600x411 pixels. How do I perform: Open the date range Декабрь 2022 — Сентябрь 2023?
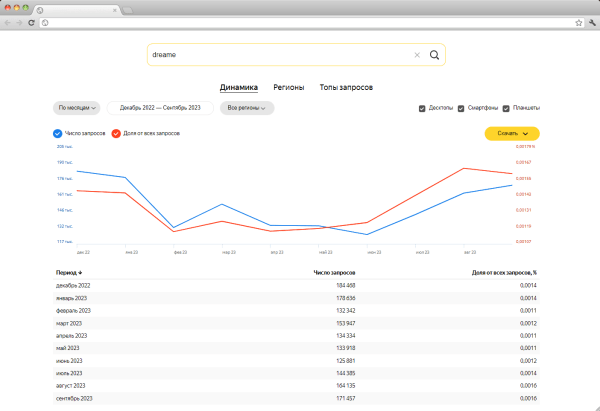coord(160,107)
